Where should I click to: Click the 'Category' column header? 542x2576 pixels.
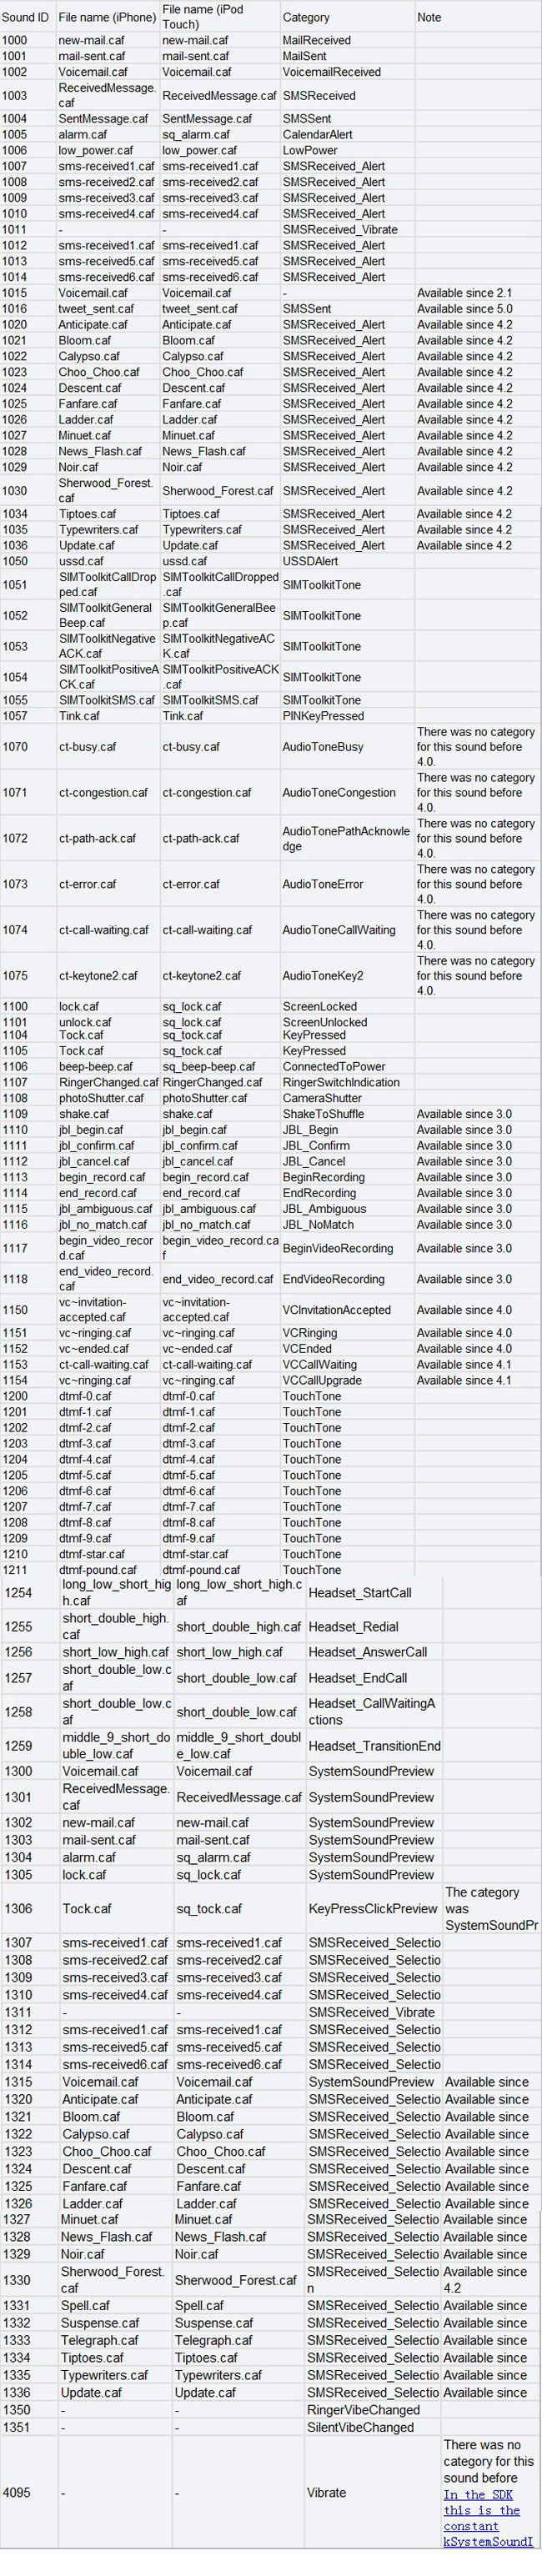click(x=306, y=18)
